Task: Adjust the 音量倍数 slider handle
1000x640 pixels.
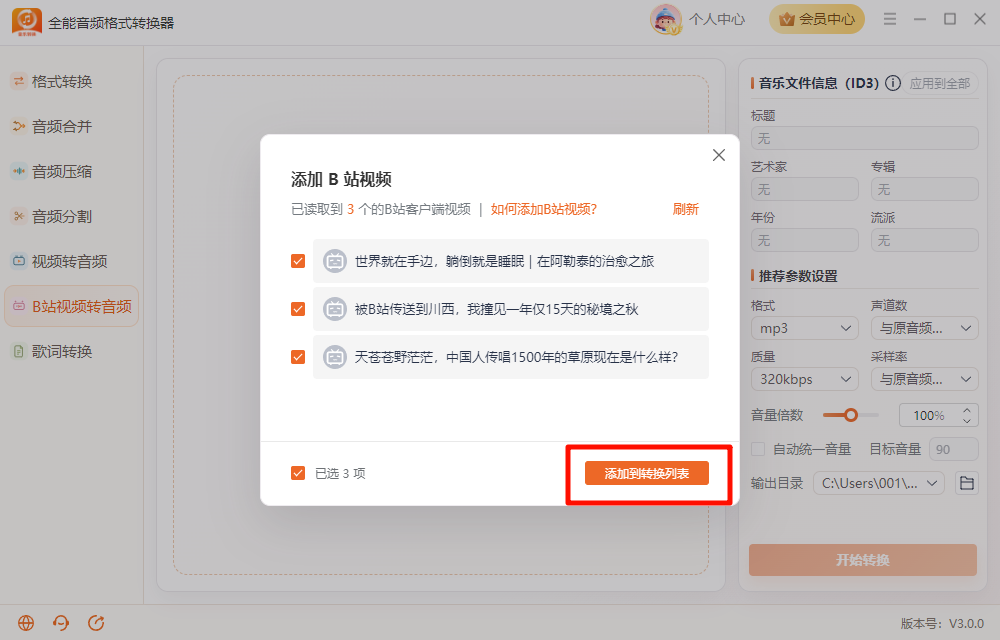Action: pos(851,415)
